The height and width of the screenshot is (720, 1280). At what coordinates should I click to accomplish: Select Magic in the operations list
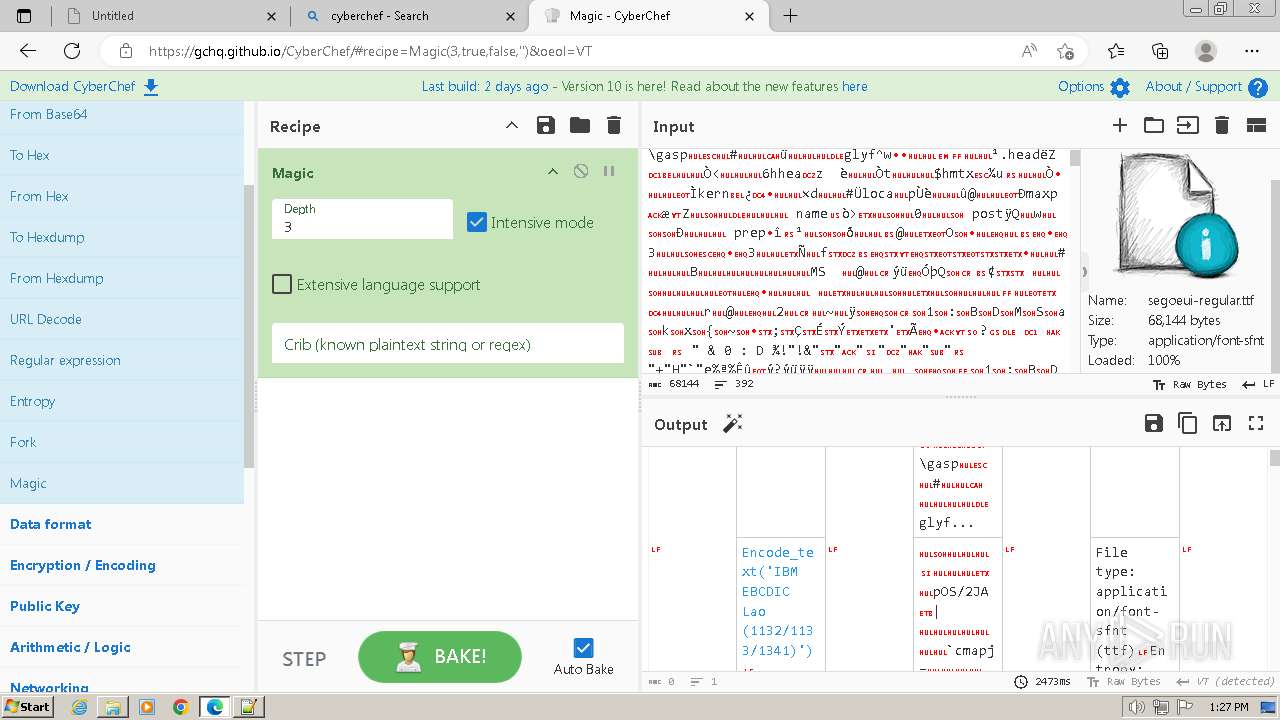pos(121,483)
